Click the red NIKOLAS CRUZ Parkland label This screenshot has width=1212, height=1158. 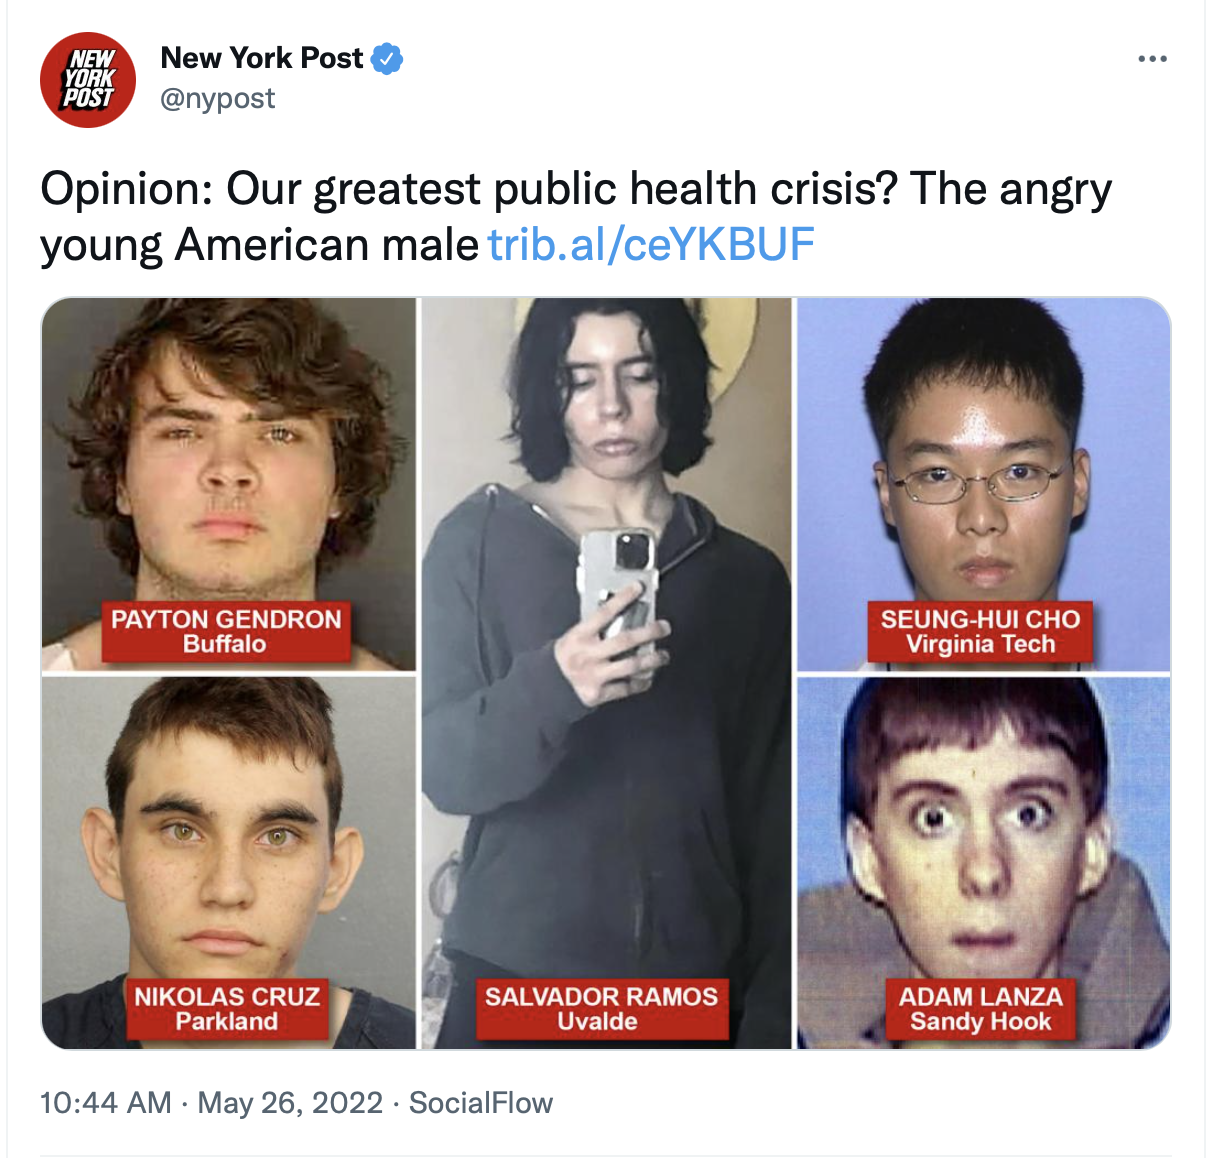(x=227, y=1008)
